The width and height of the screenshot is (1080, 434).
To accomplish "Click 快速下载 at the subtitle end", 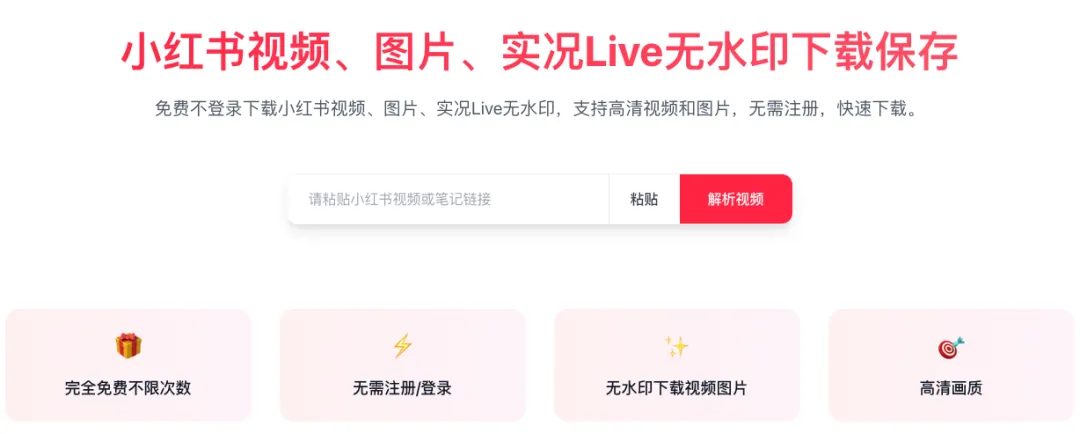I will tap(872, 109).
